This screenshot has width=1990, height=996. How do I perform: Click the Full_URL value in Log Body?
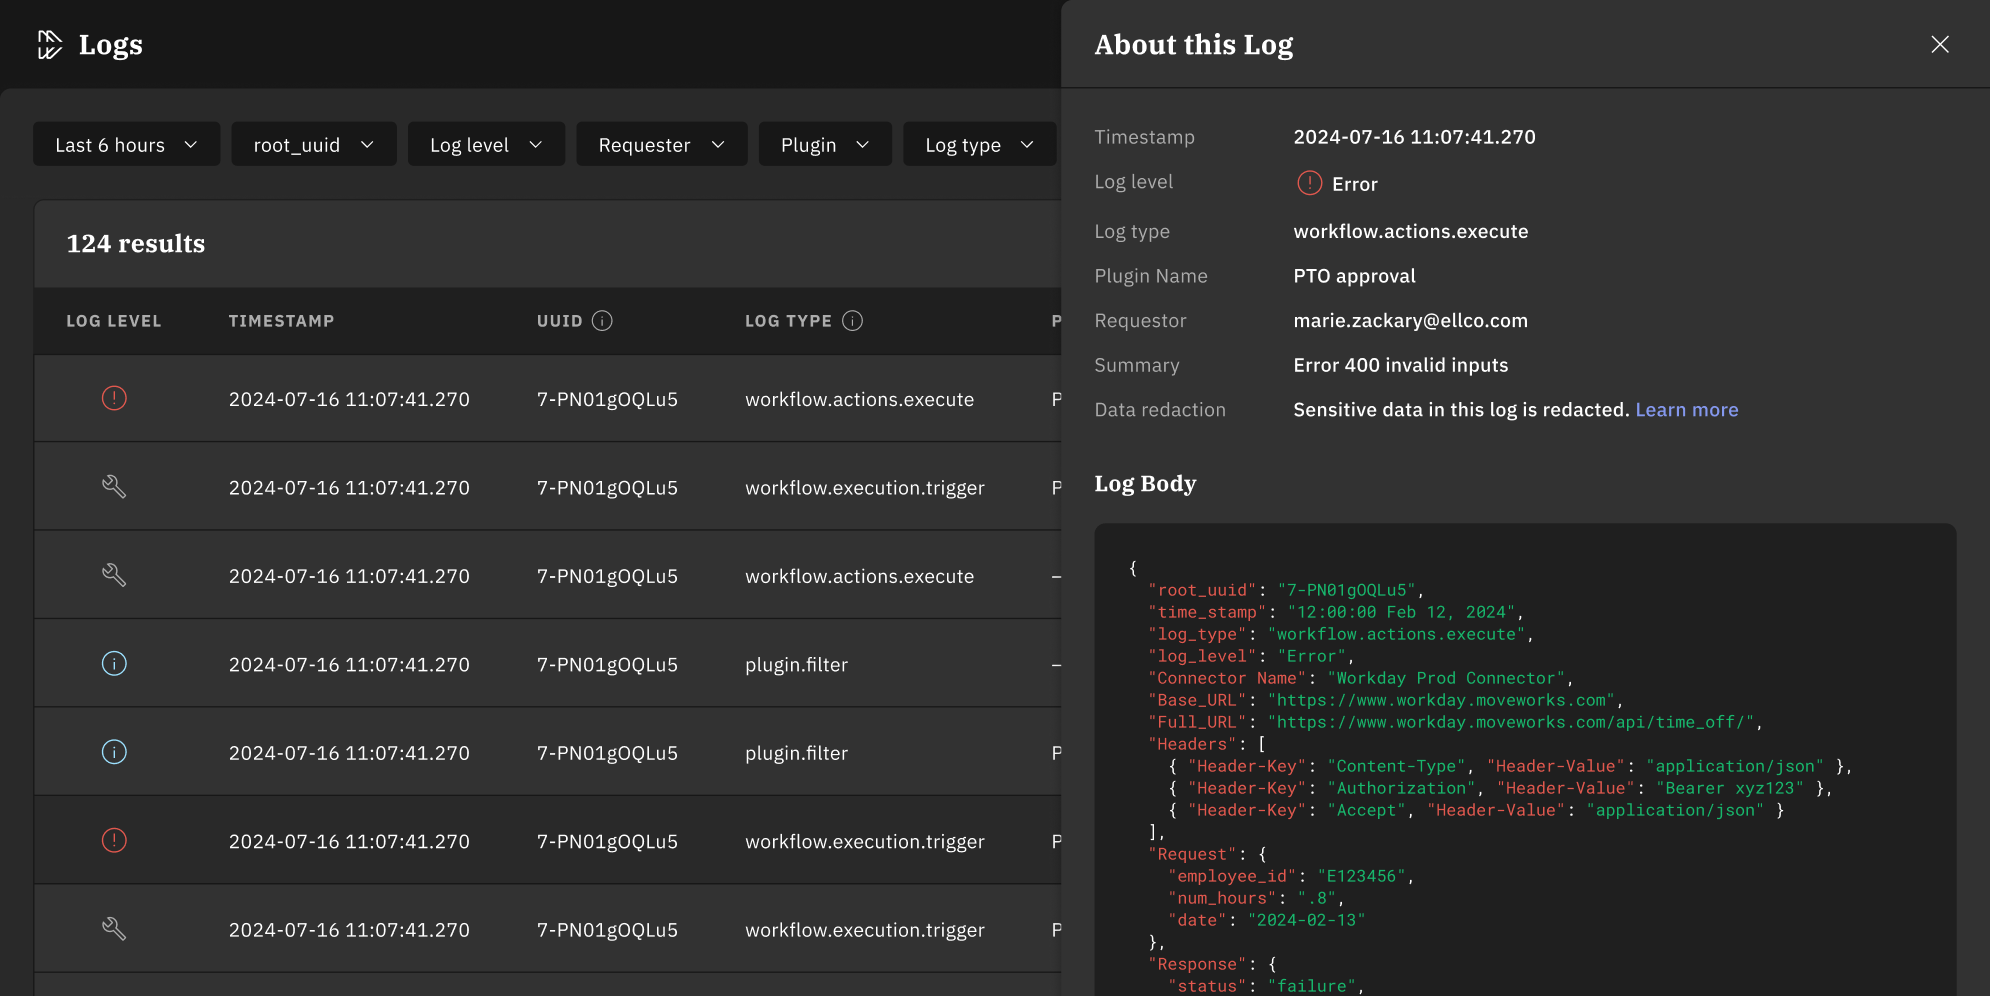1510,722
